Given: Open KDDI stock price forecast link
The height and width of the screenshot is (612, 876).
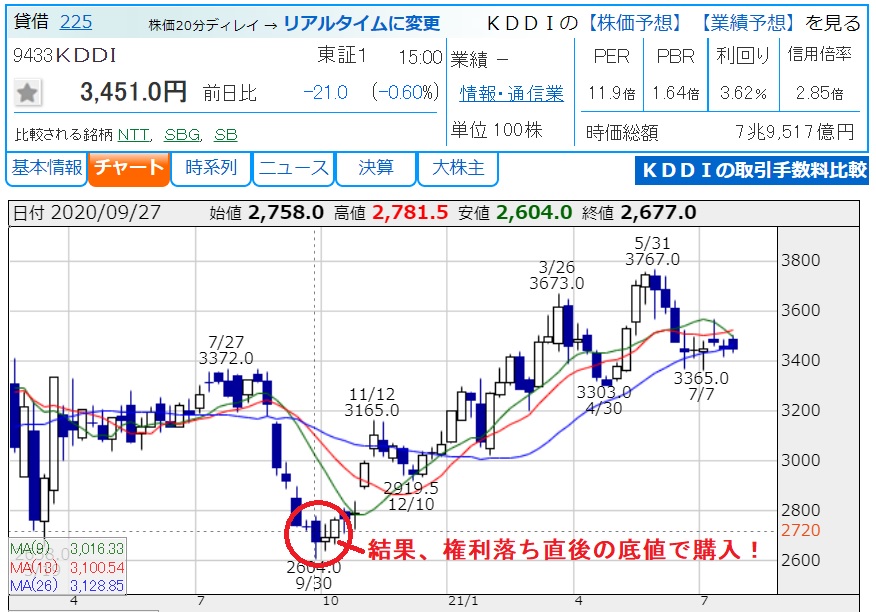Looking at the screenshot, I should click(636, 22).
